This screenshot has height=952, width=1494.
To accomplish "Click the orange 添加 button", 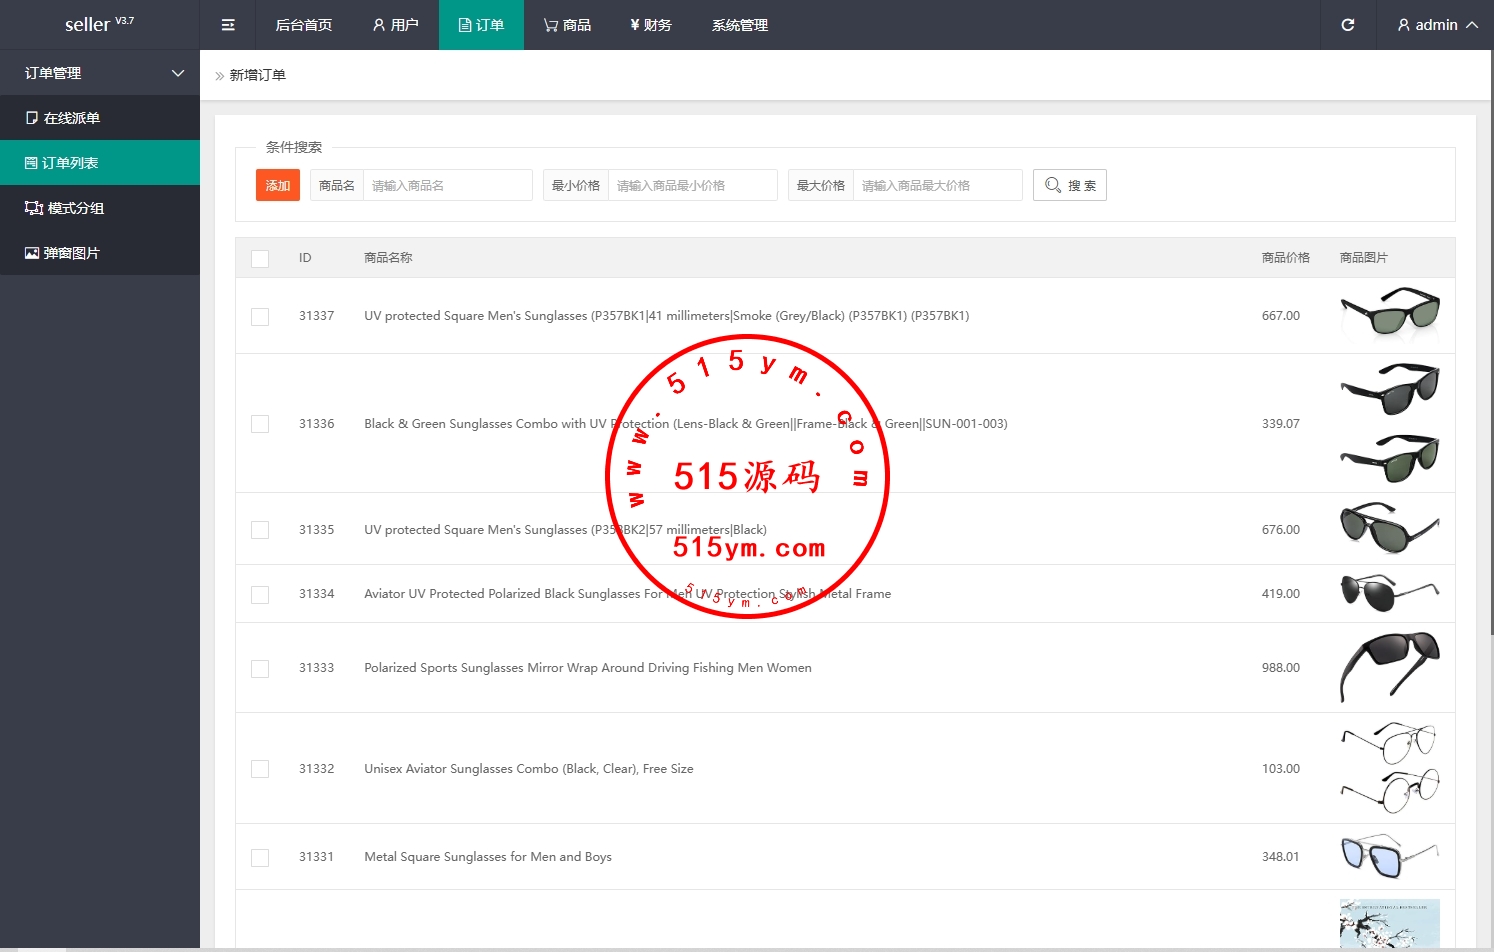I will (278, 185).
